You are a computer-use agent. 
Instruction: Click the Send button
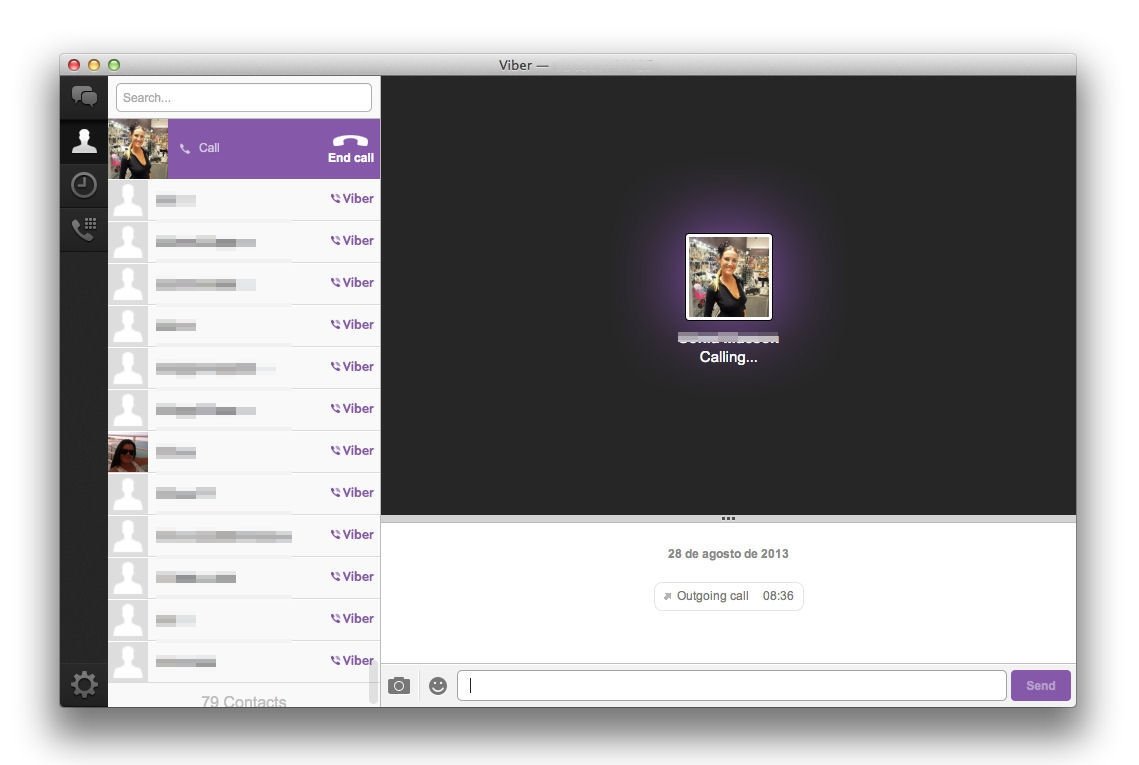1040,685
